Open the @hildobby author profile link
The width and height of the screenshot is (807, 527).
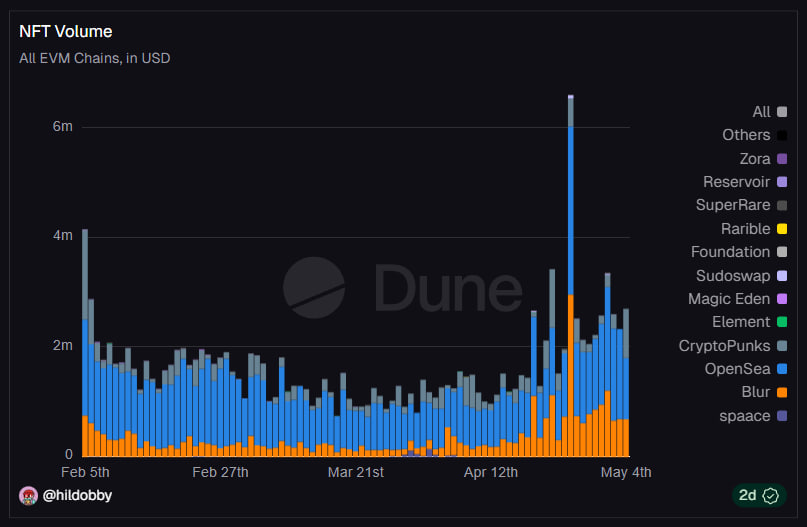coord(77,495)
